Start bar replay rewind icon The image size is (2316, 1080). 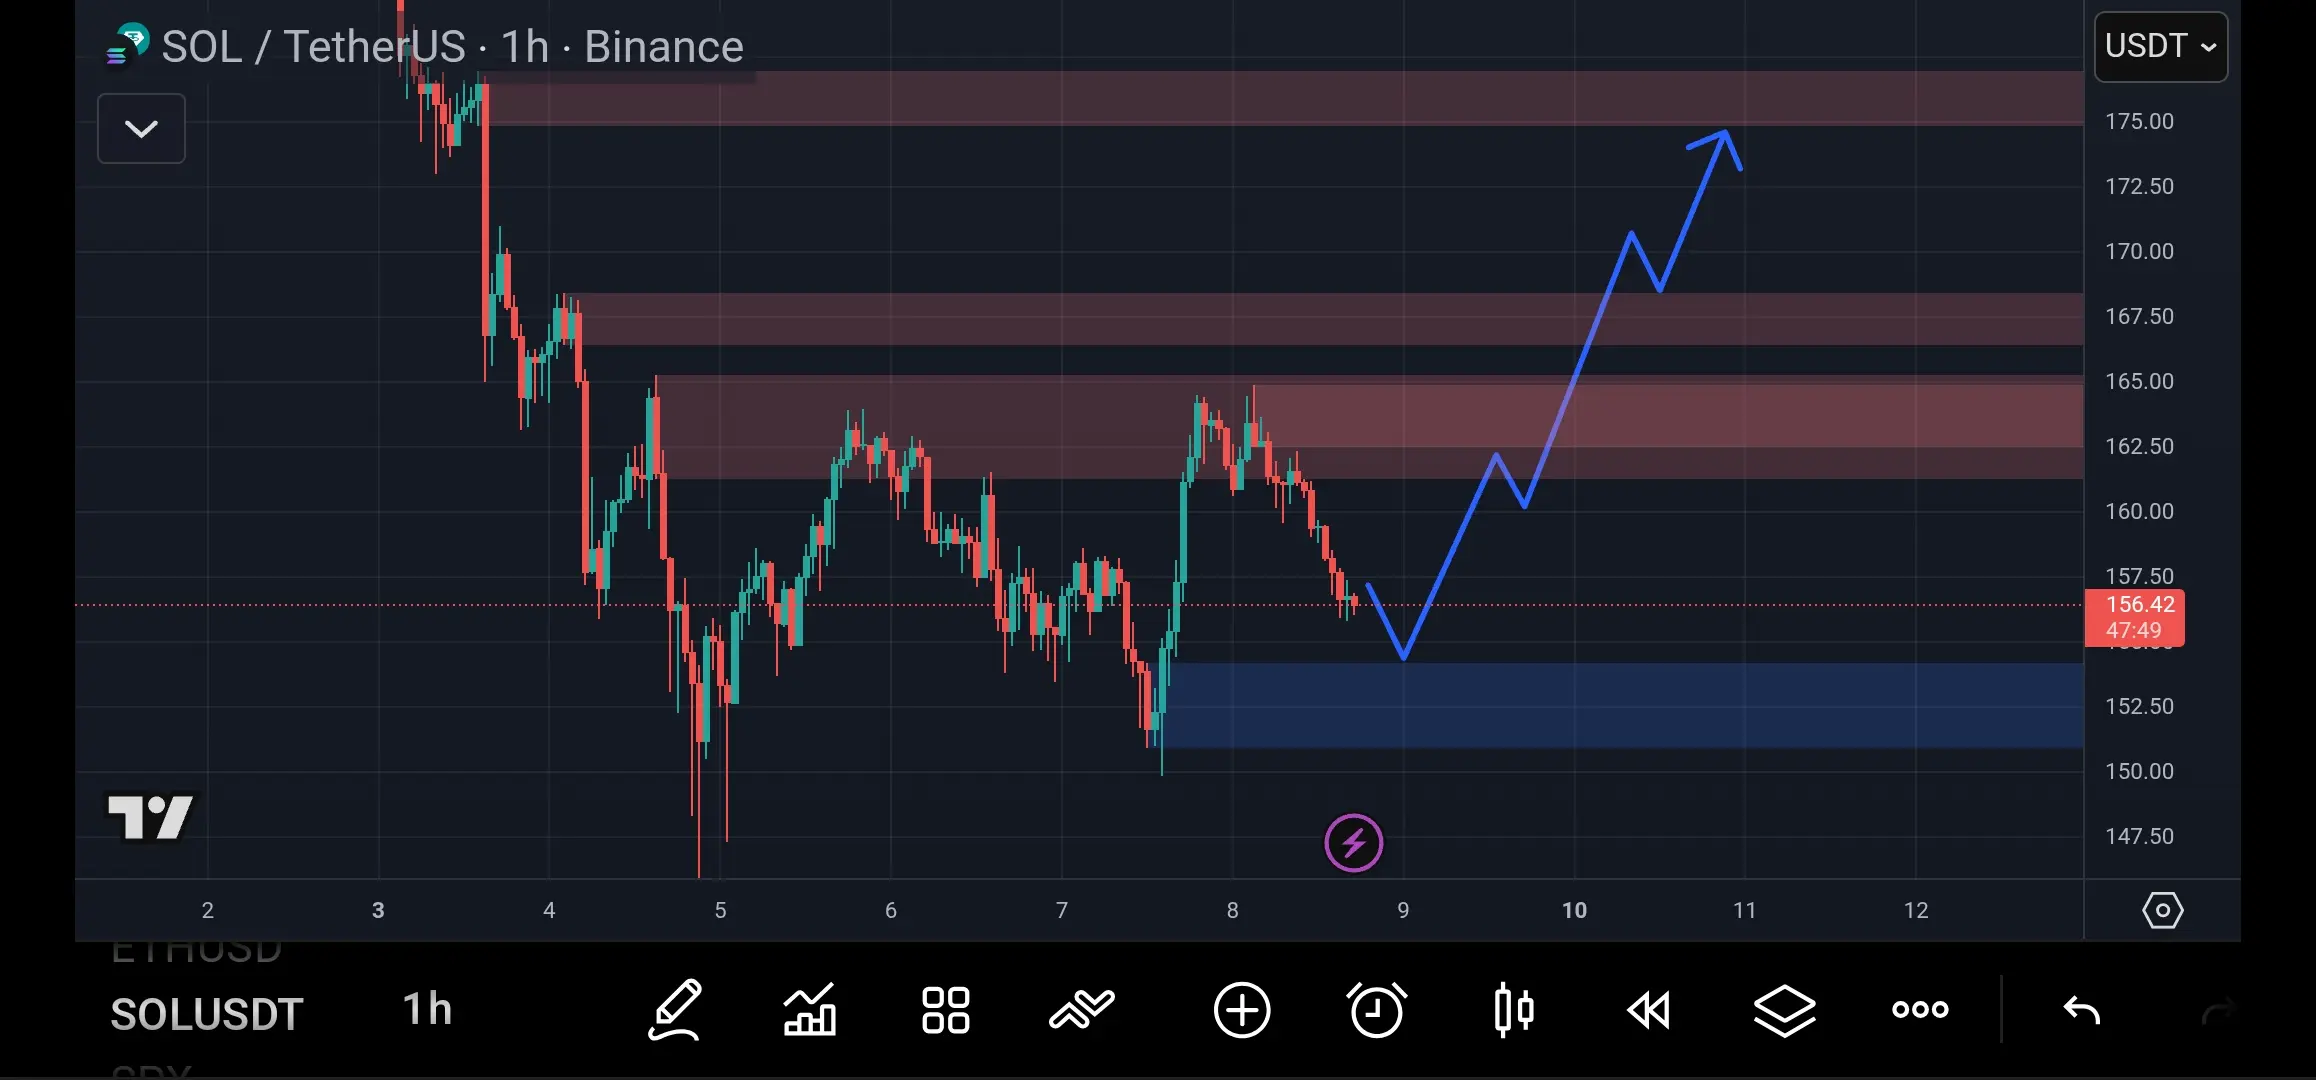point(1649,1010)
